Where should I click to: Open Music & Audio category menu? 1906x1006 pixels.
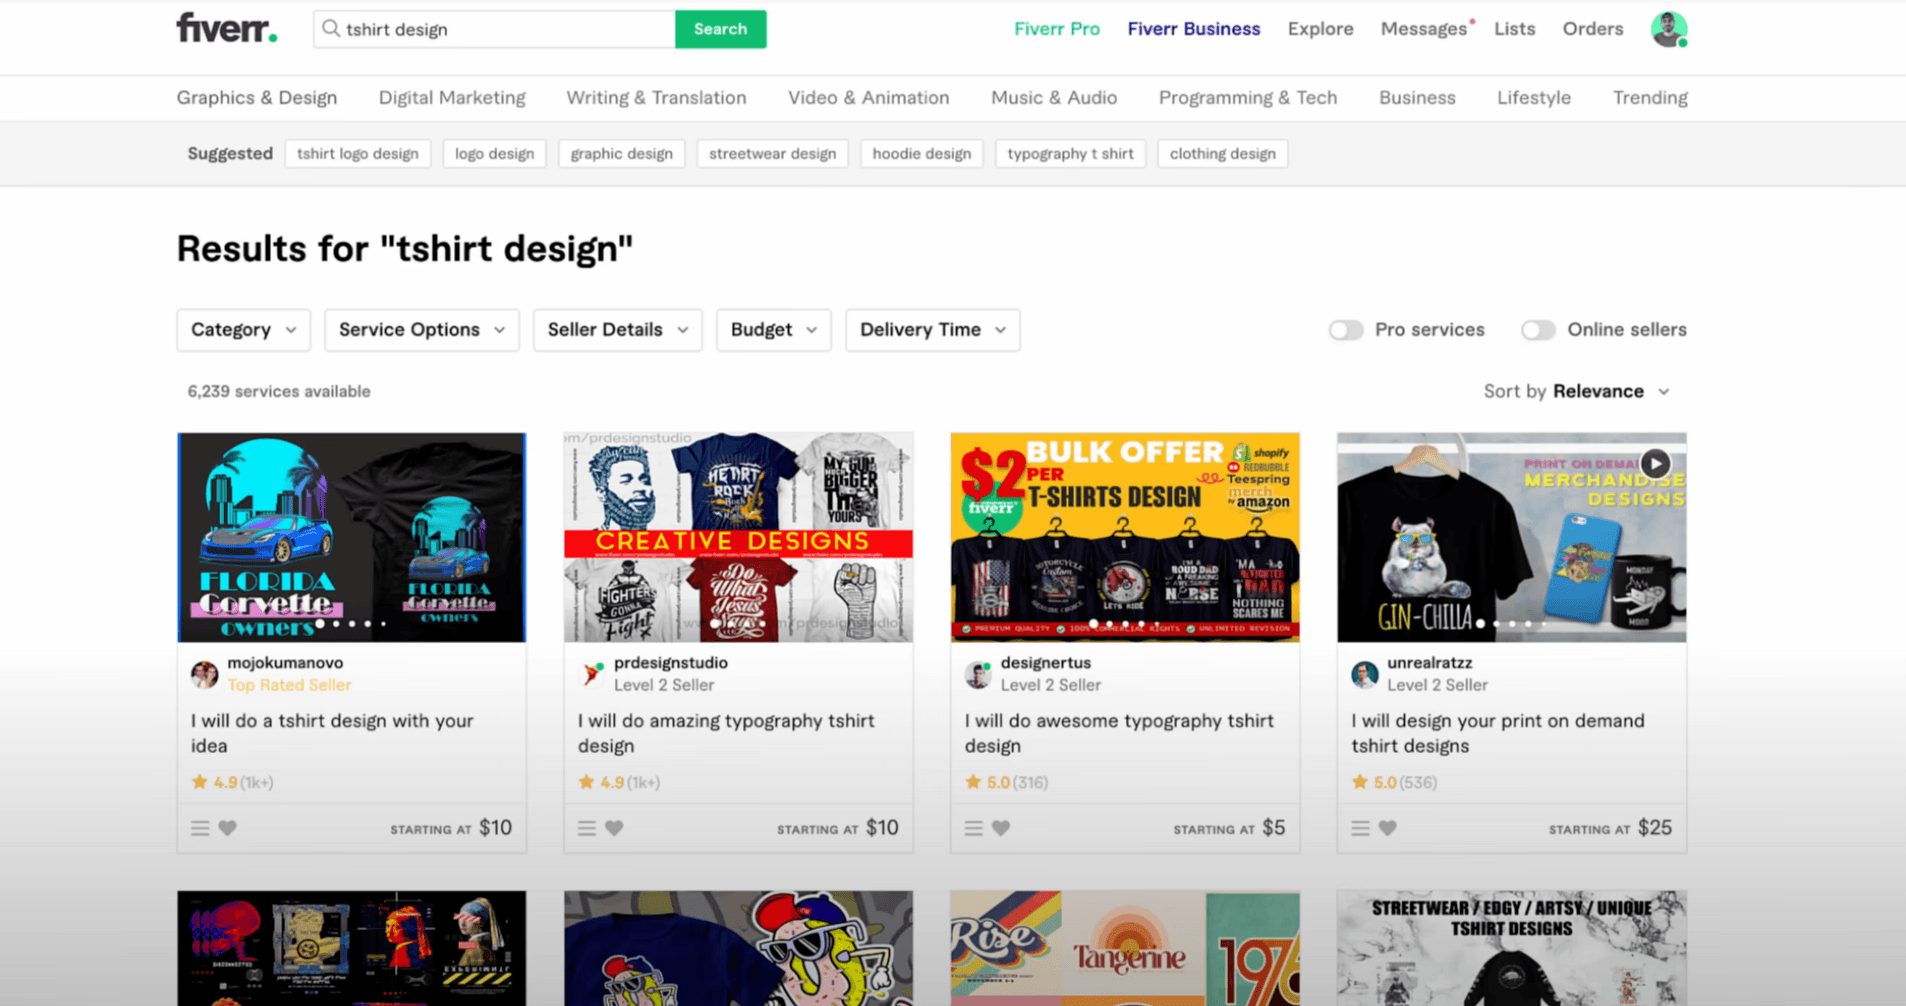click(1054, 98)
